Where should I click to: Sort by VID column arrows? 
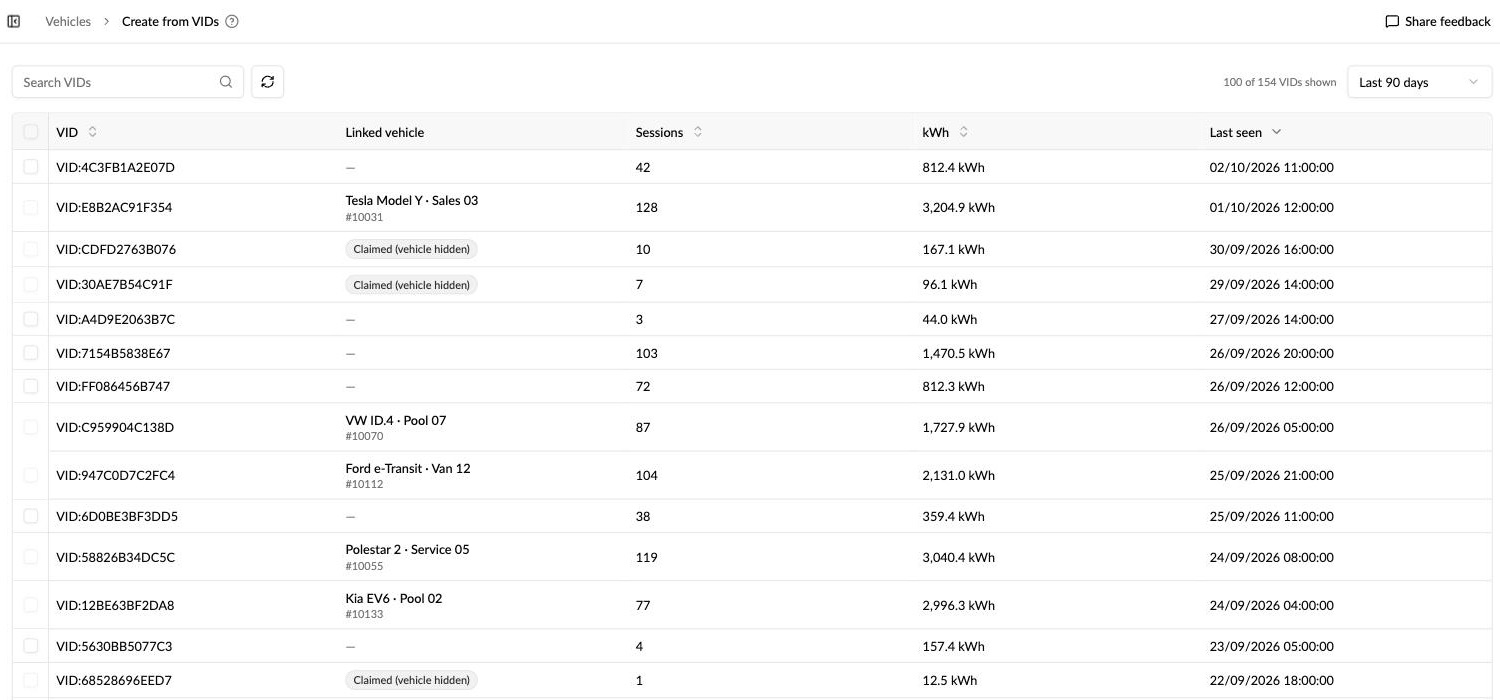pos(93,132)
